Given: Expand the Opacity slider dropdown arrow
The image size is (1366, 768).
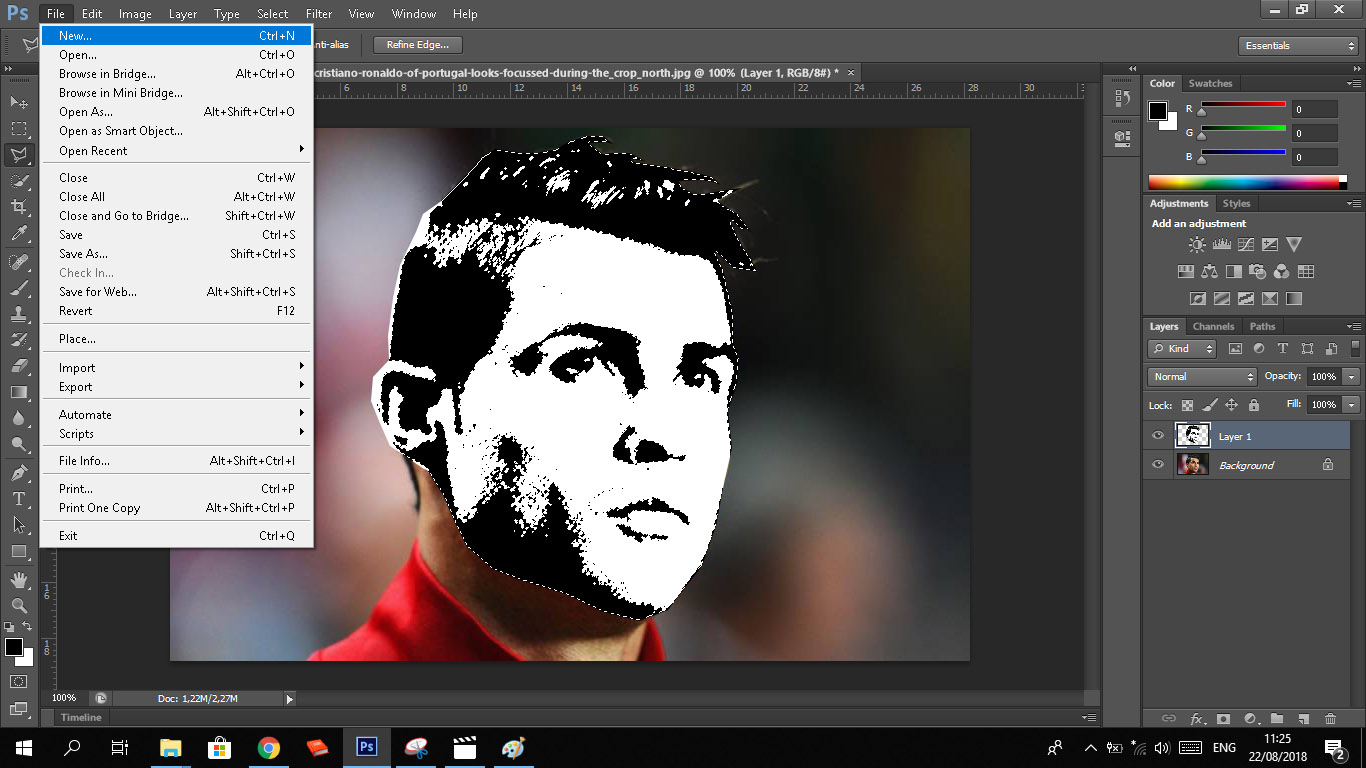Looking at the screenshot, I should click(x=1352, y=377).
